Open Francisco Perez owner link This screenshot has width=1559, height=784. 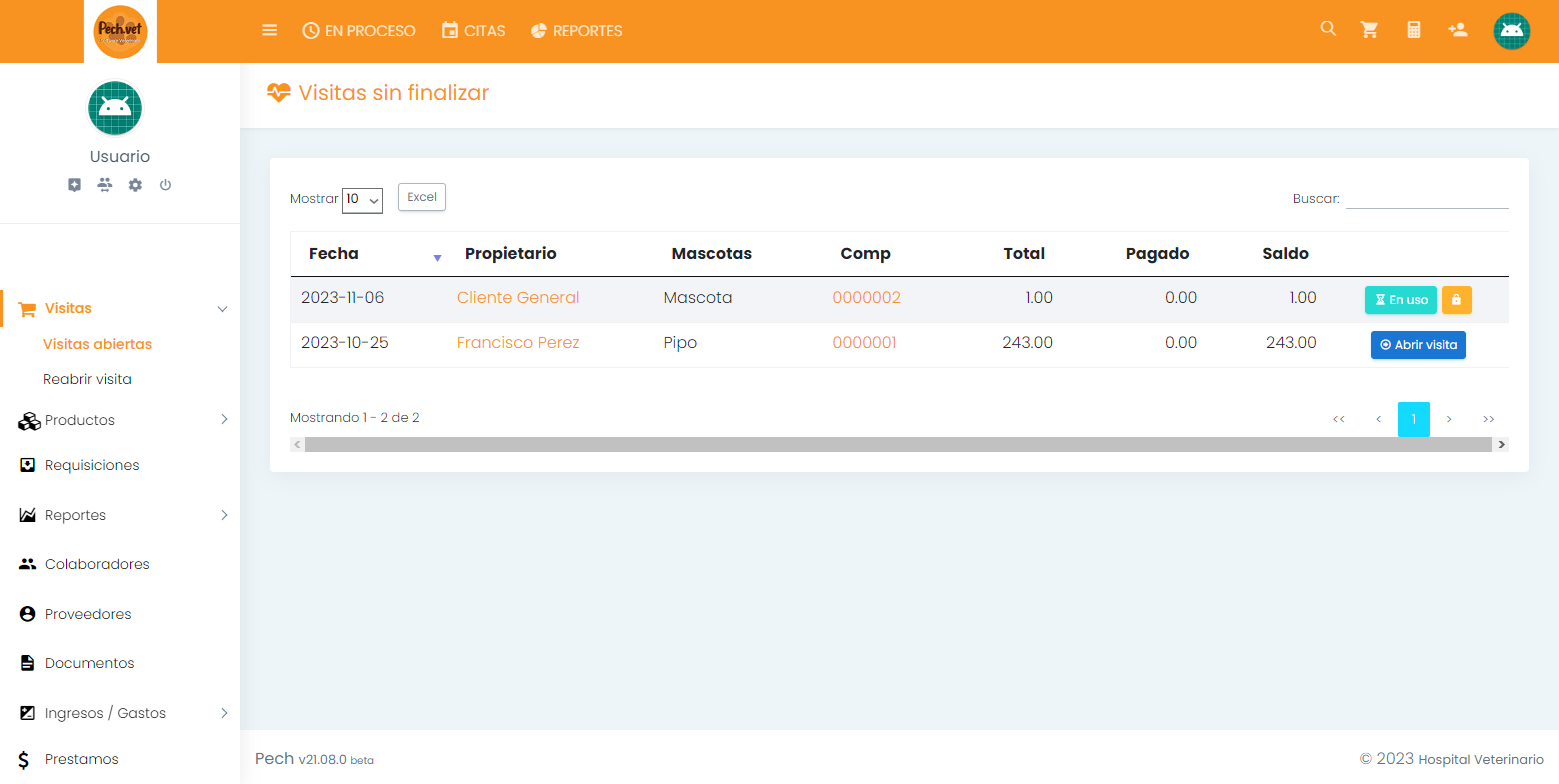pyautogui.click(x=518, y=343)
